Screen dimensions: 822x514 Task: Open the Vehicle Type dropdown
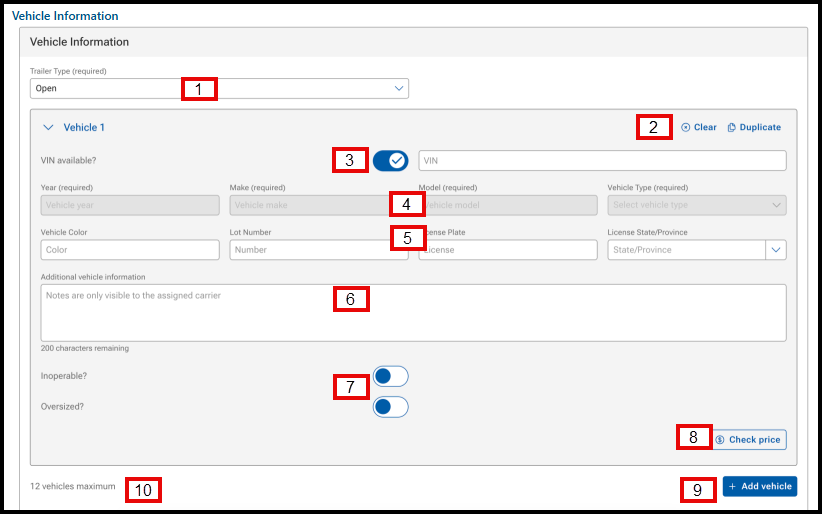click(696, 205)
